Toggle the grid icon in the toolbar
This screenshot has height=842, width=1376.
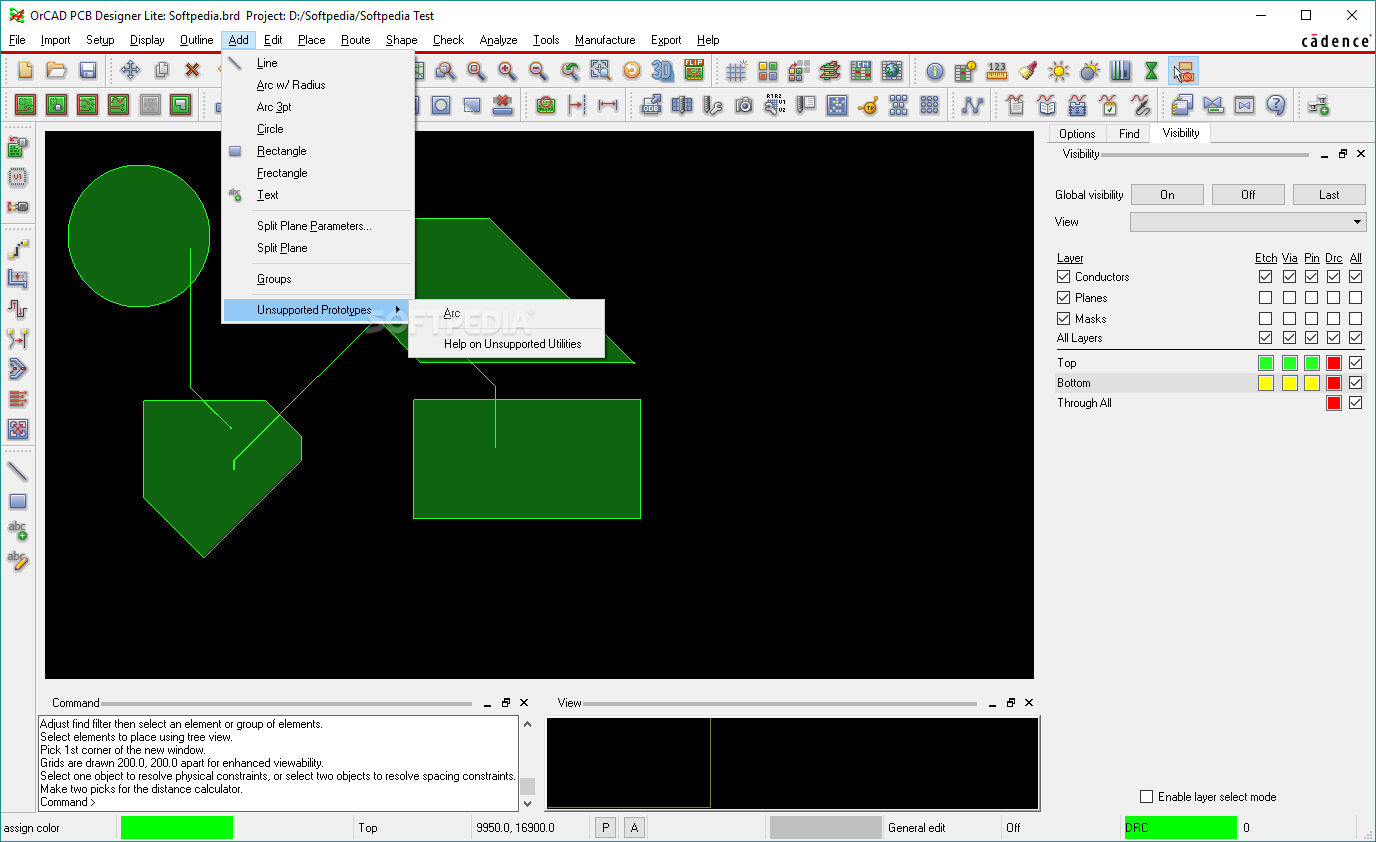(x=737, y=71)
